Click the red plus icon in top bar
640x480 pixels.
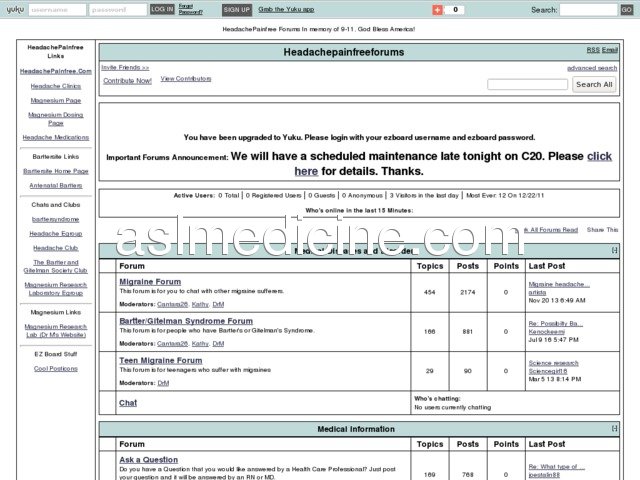(x=437, y=10)
